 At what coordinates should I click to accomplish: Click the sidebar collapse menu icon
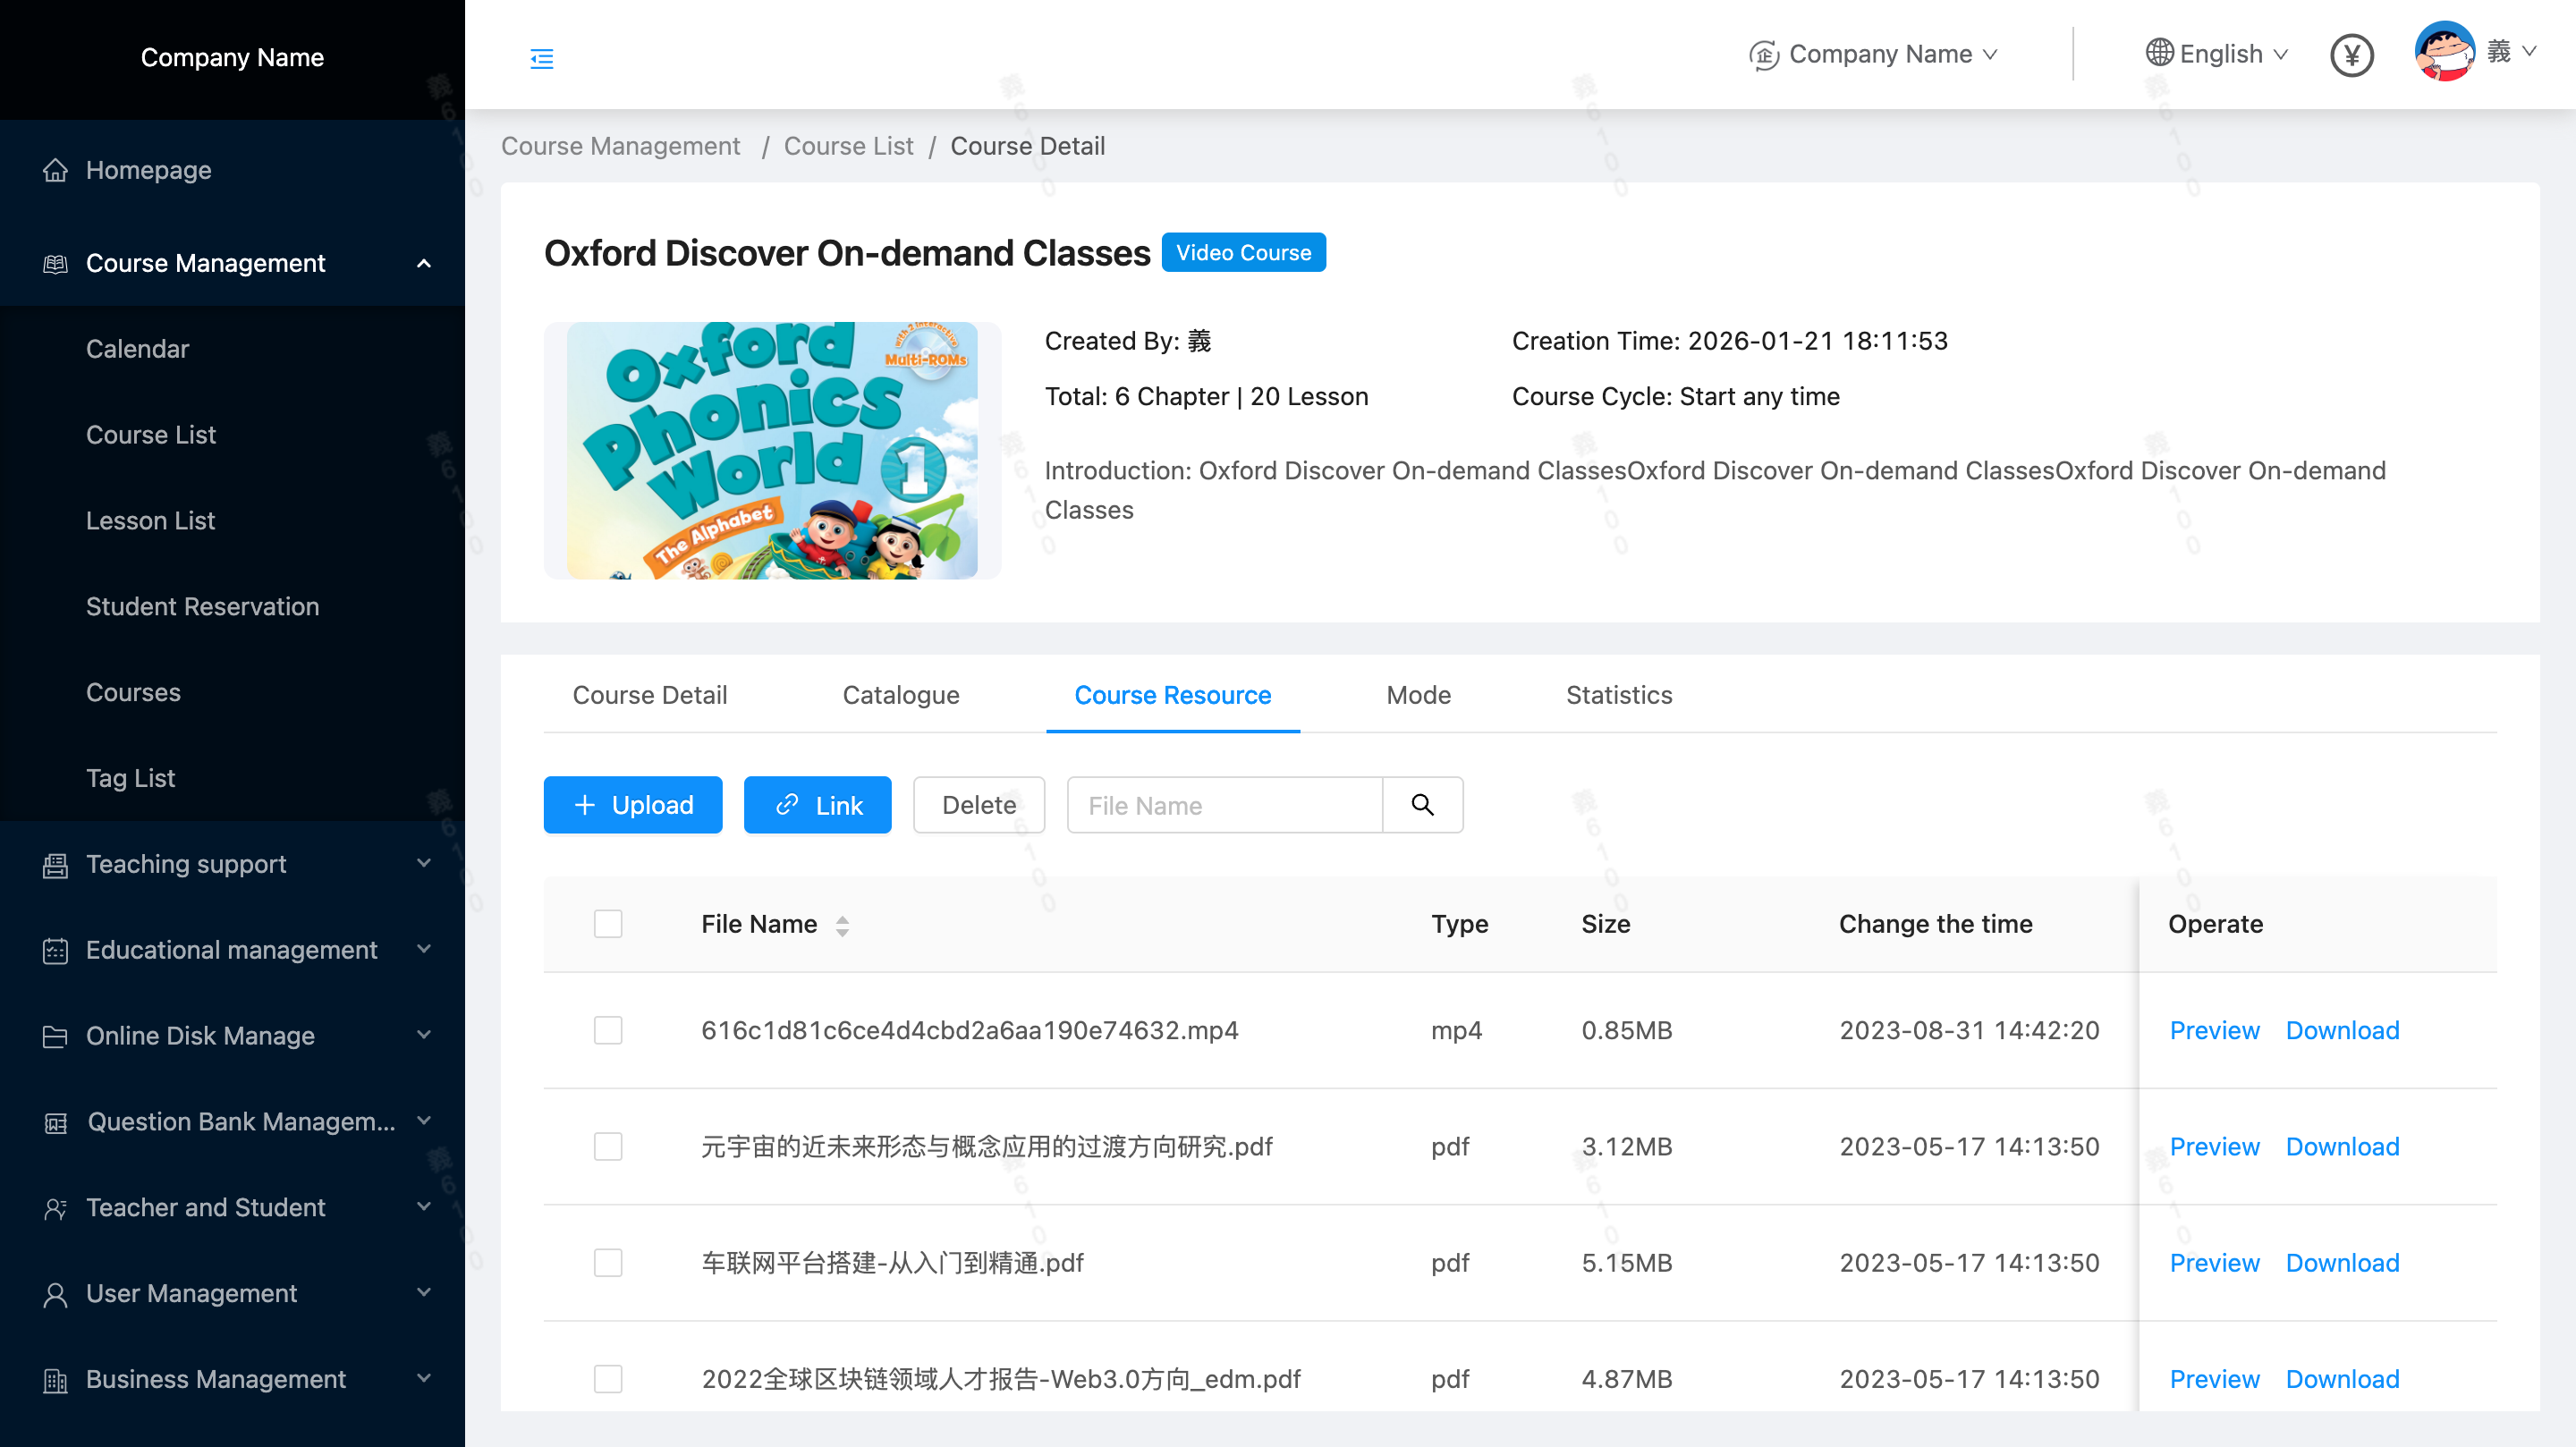541,58
